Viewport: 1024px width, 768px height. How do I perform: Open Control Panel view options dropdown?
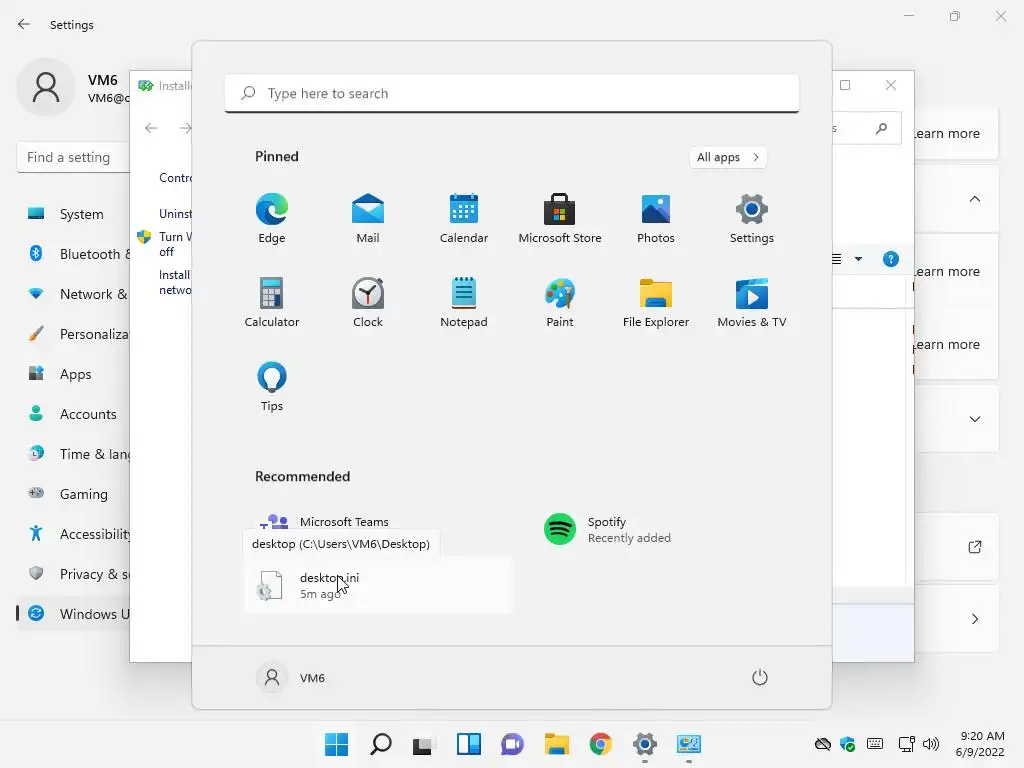pyautogui.click(x=858, y=259)
